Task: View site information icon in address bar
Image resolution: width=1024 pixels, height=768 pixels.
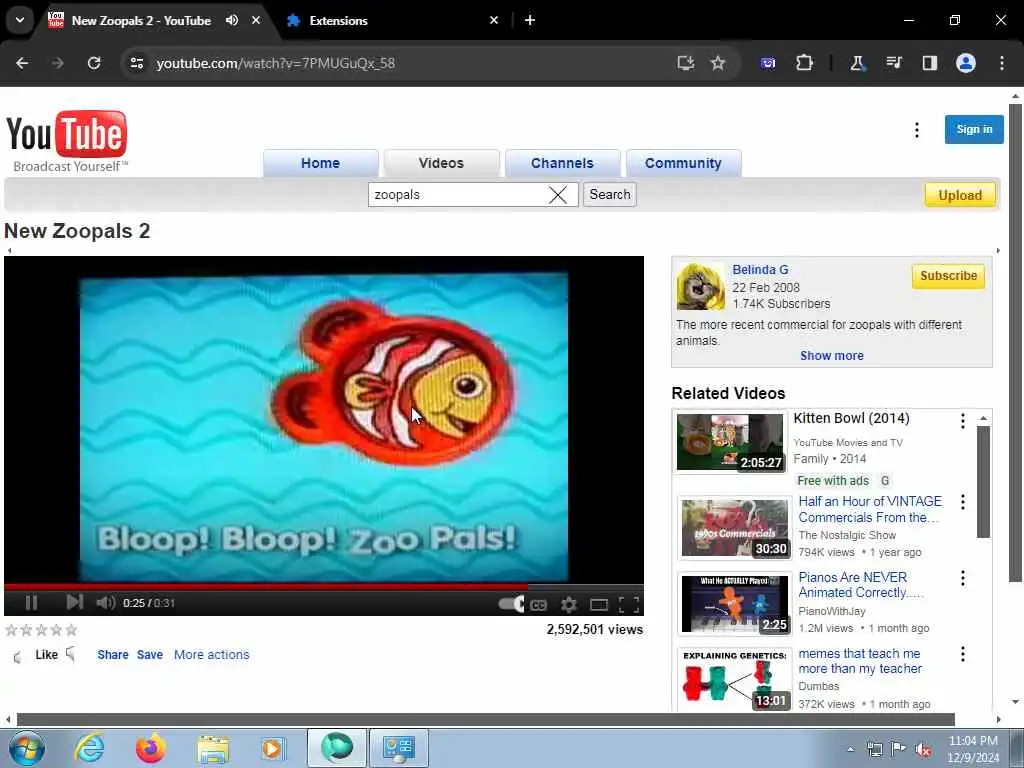Action: click(136, 63)
